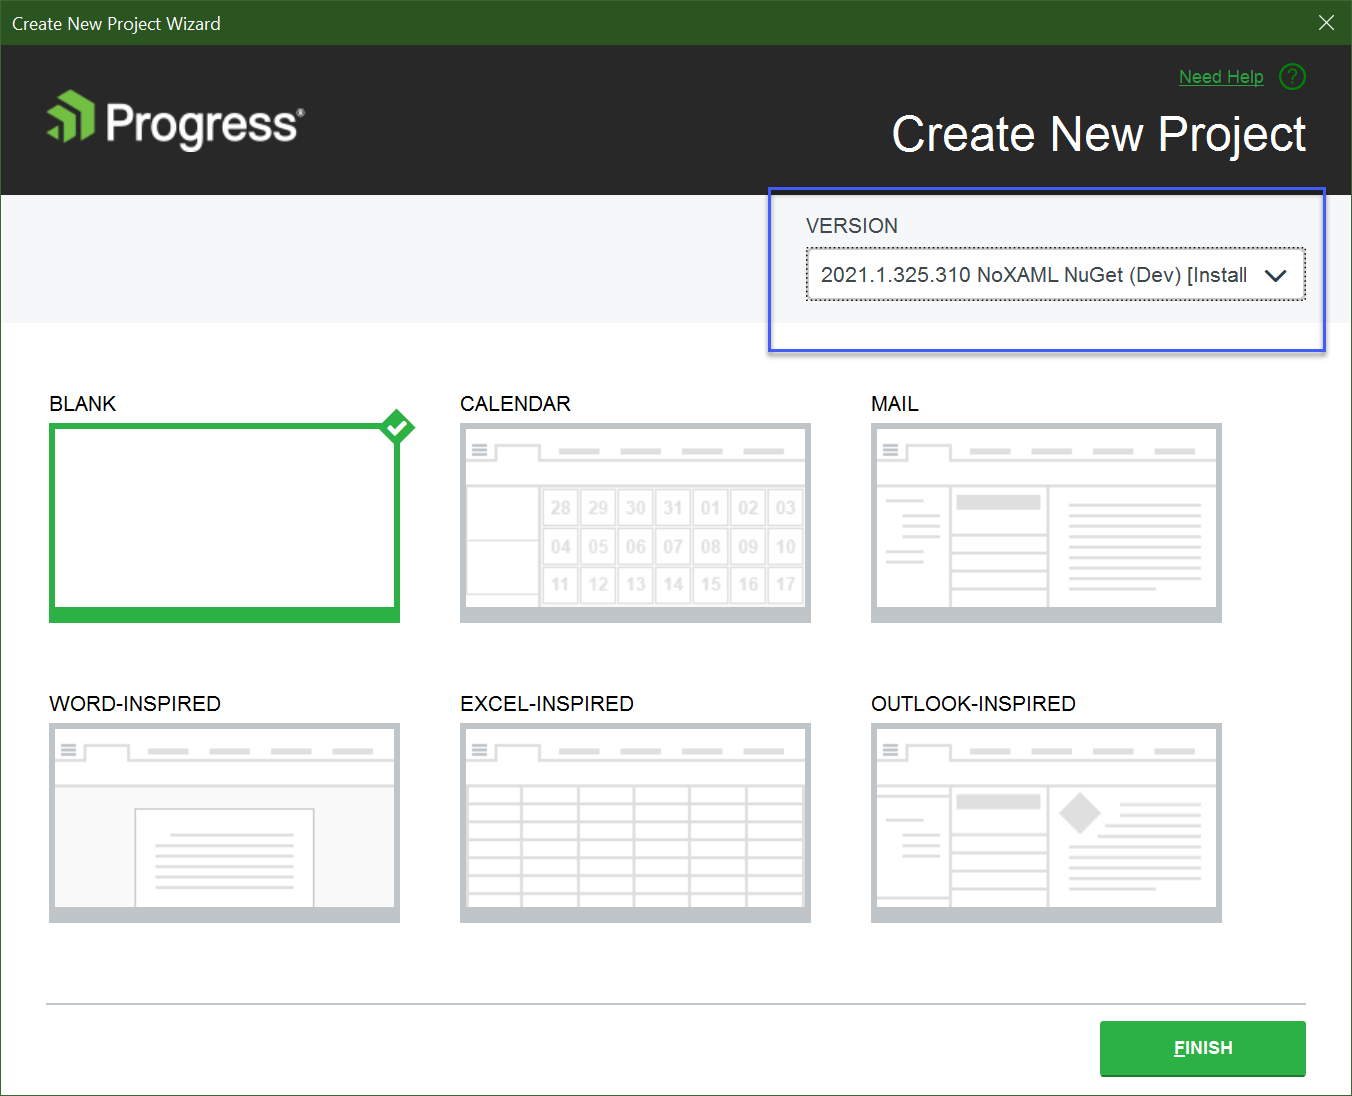This screenshot has width=1352, height=1096.
Task: Click the Create New Project heading
Action: [x=1098, y=134]
